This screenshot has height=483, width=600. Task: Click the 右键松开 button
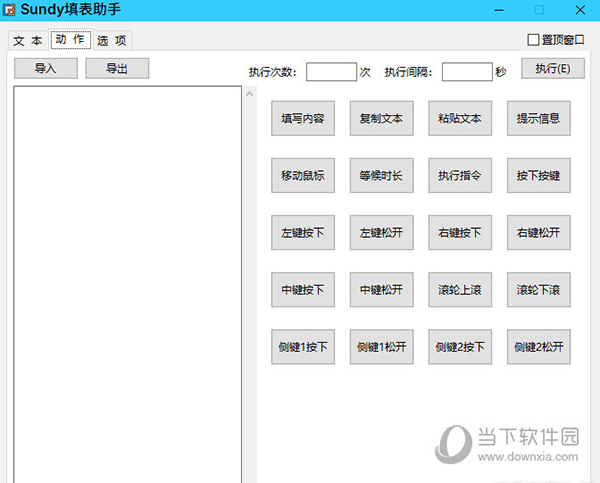(539, 232)
